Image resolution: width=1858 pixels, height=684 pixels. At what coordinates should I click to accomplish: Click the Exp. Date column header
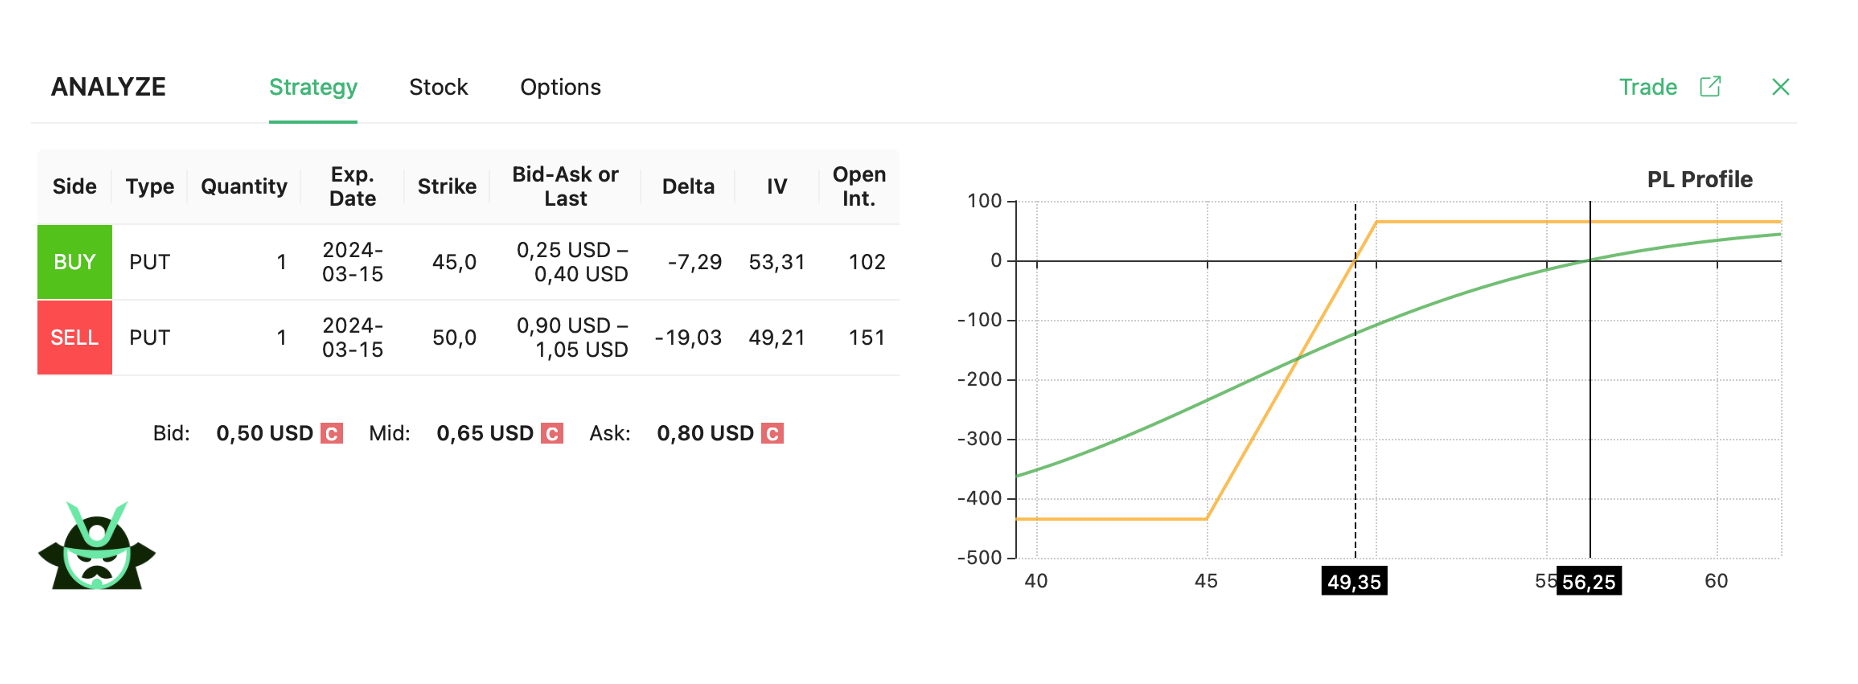pyautogui.click(x=351, y=186)
